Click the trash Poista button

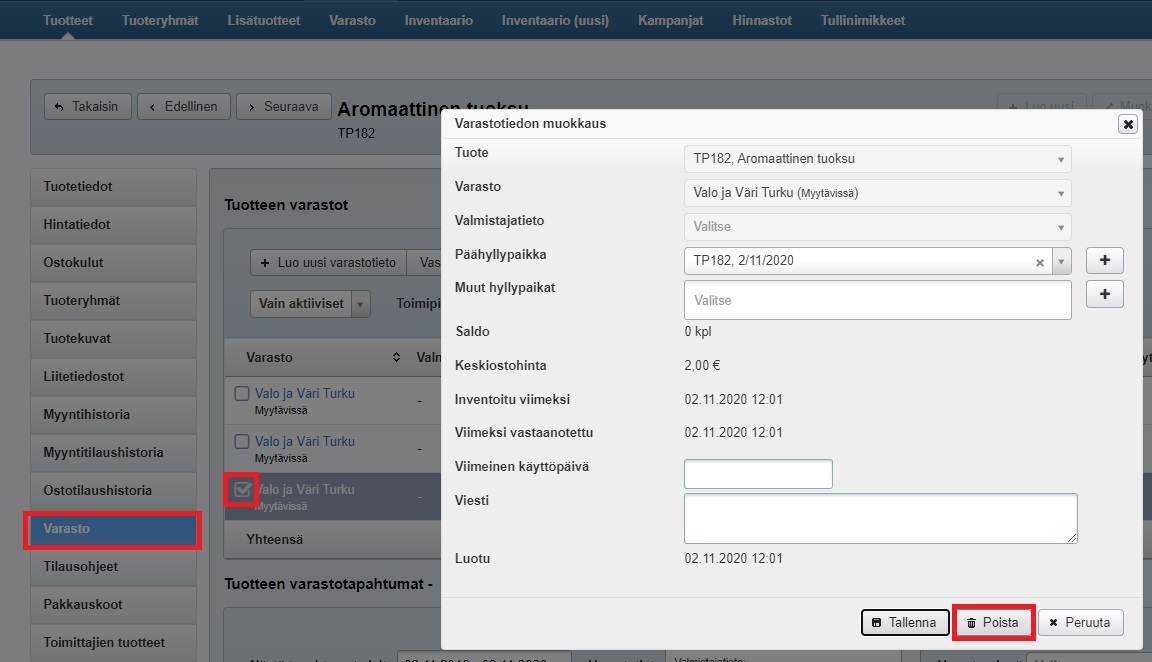tap(992, 622)
